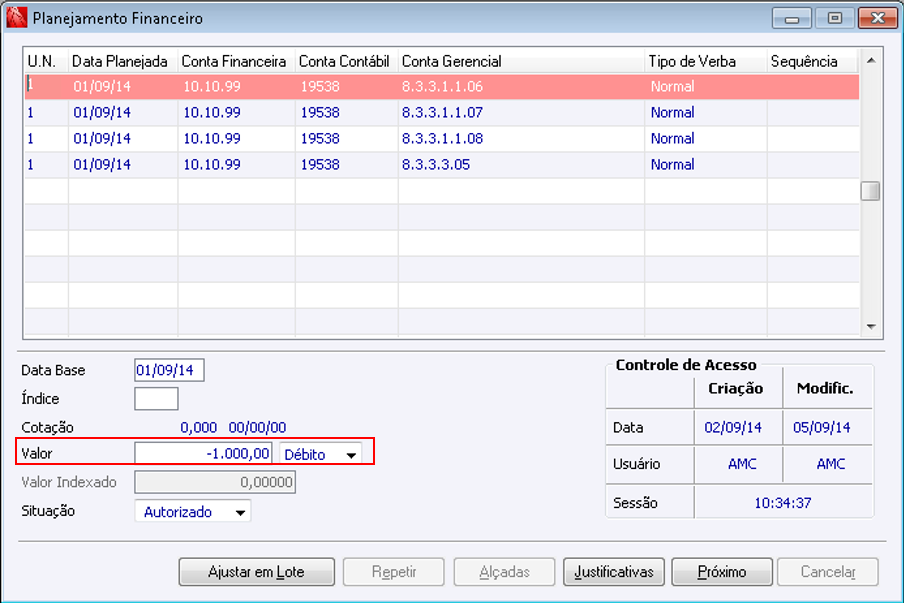Select row with Conta Gerencial 8.3.3.1.1.08
904x603 pixels.
pyautogui.click(x=442, y=138)
